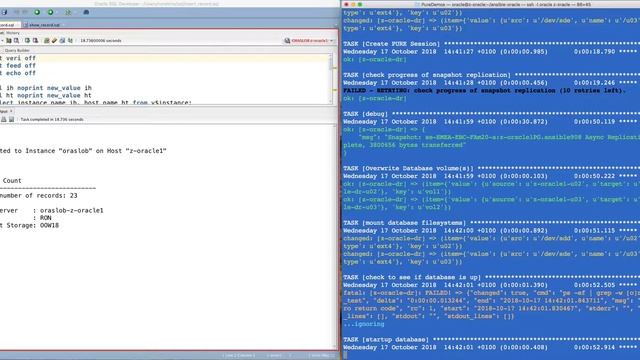
Task: Click the terminal window's green zoom button
Action: tap(360, 4)
